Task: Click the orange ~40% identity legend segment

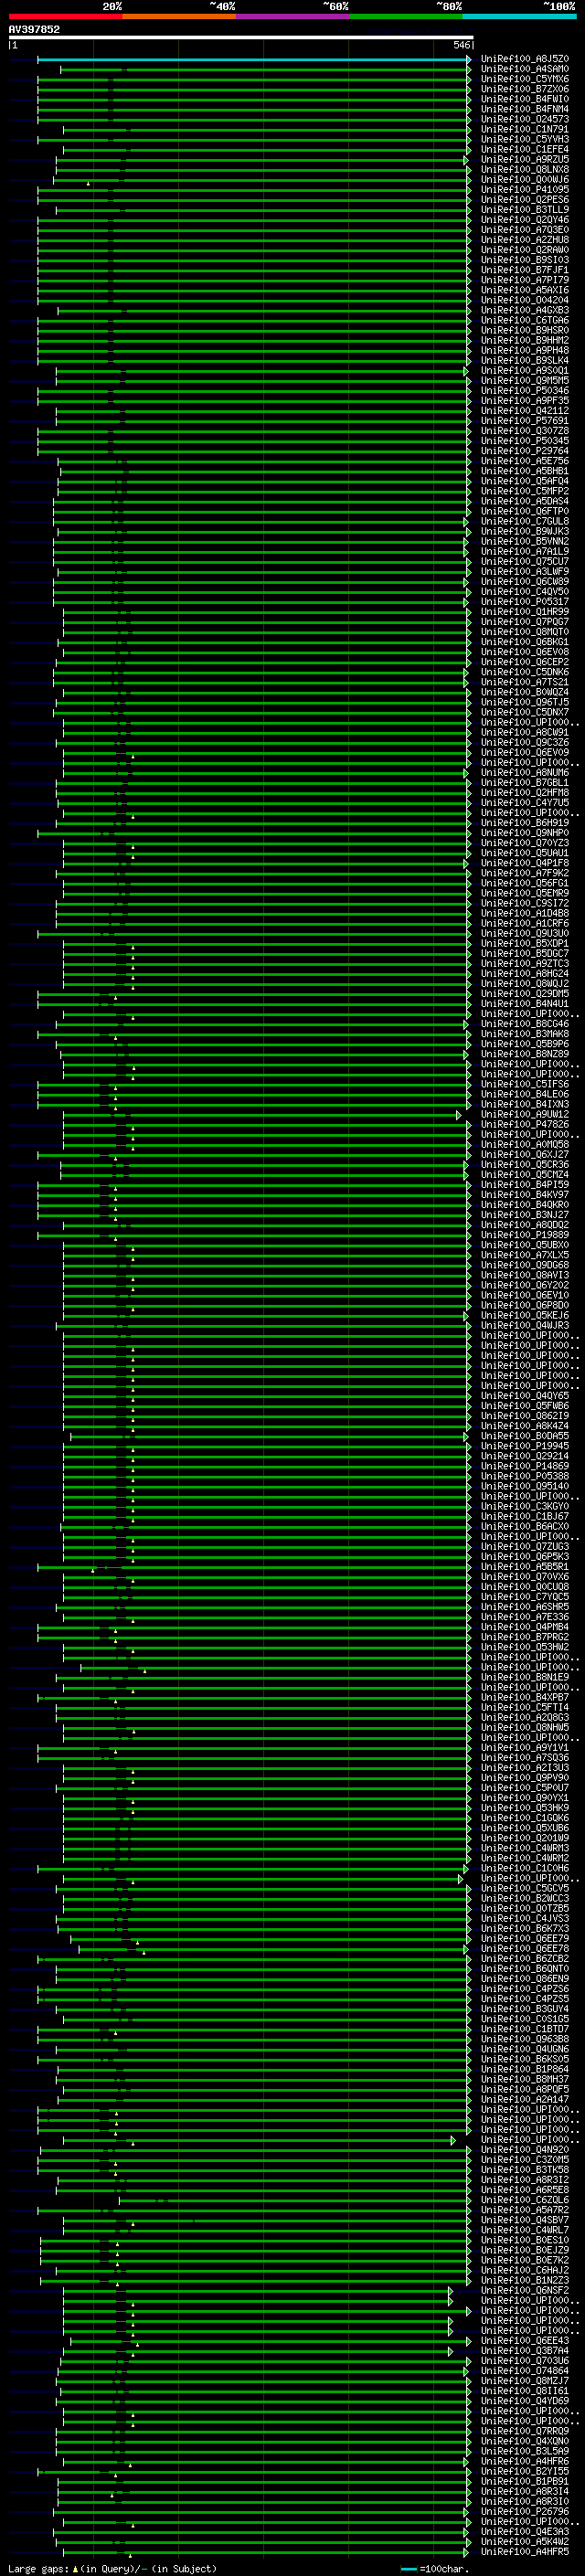Action: point(179,16)
